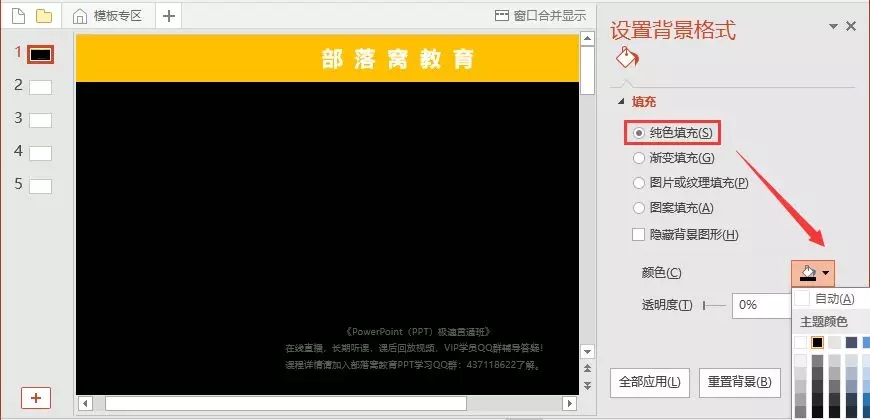Image resolution: width=870 pixels, height=420 pixels.
Task: Close the 设置背景格式 pane
Action: click(851, 26)
